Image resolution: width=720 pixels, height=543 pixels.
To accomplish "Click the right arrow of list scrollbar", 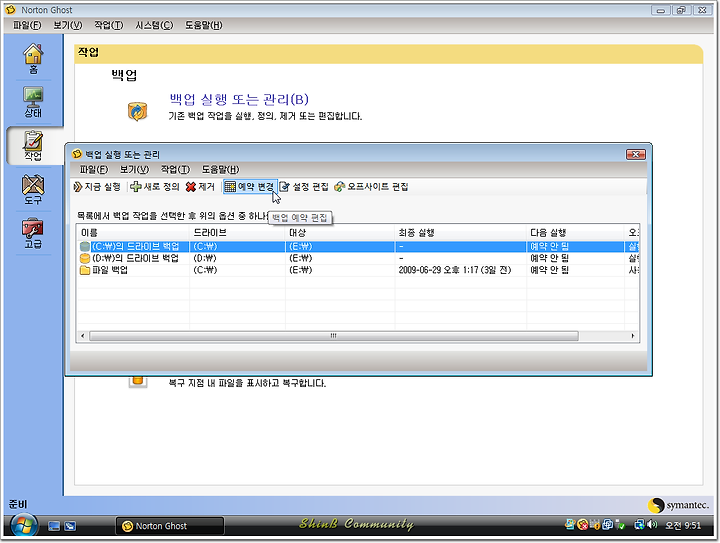I will pyautogui.click(x=633, y=336).
